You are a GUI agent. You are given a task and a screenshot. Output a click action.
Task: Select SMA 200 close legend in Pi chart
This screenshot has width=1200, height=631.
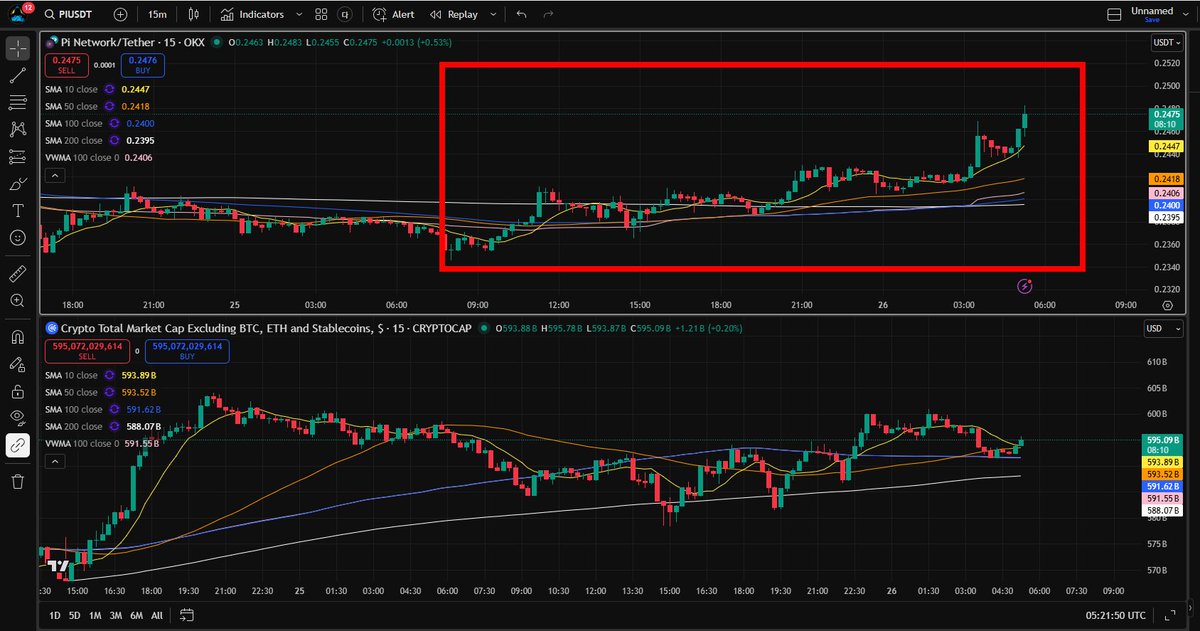[74, 140]
